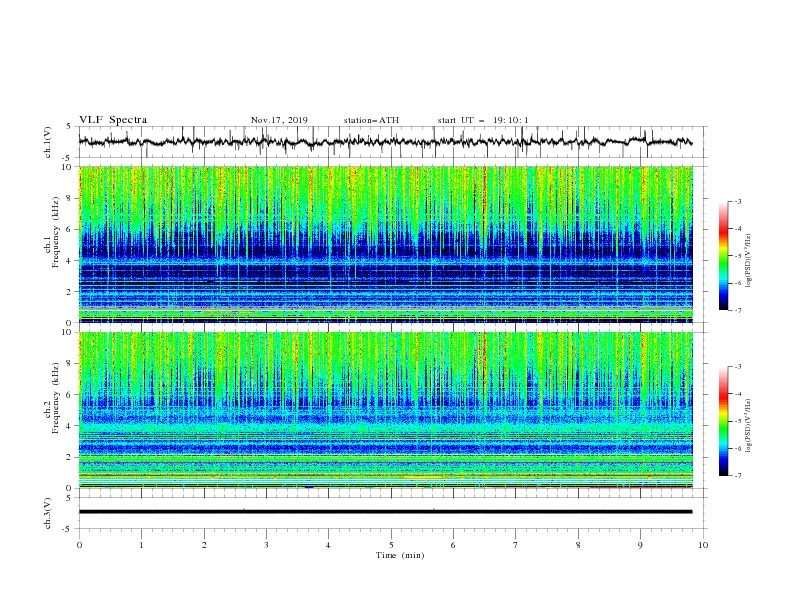Select the ch.1 colorbar "log(PSD)(V²/Hz)" label
The height and width of the screenshot is (612, 792).
748,261
